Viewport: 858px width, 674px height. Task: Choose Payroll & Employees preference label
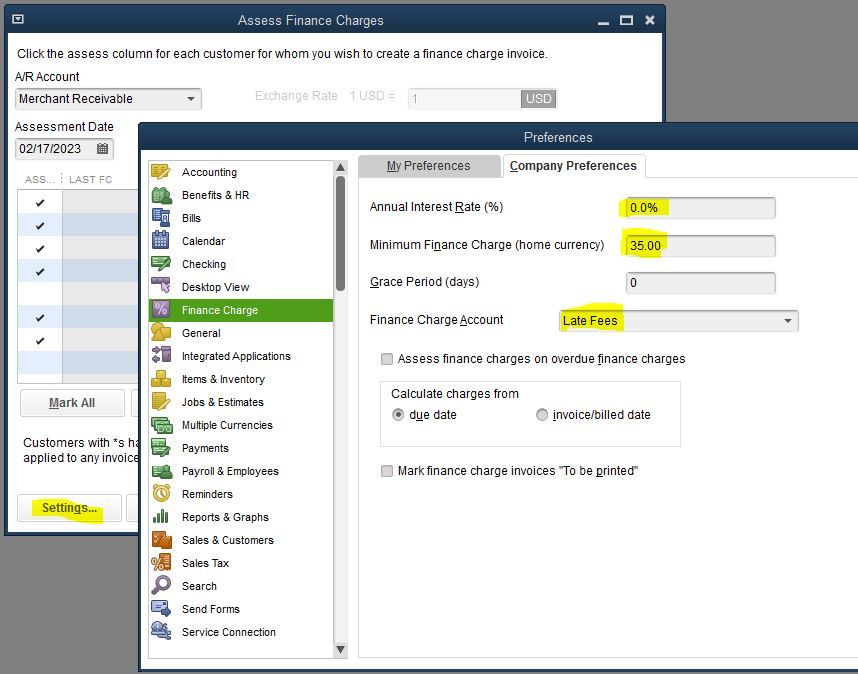[x=230, y=471]
